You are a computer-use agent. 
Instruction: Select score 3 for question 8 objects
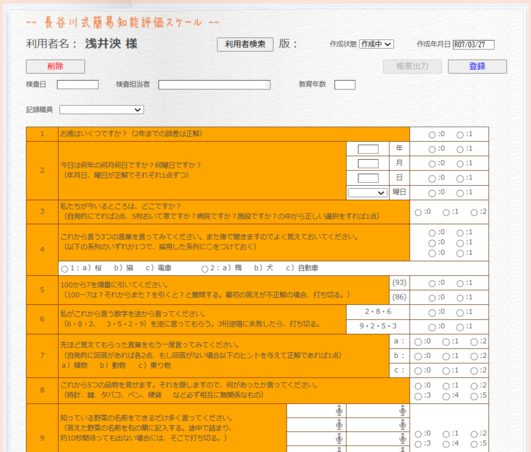(x=418, y=396)
